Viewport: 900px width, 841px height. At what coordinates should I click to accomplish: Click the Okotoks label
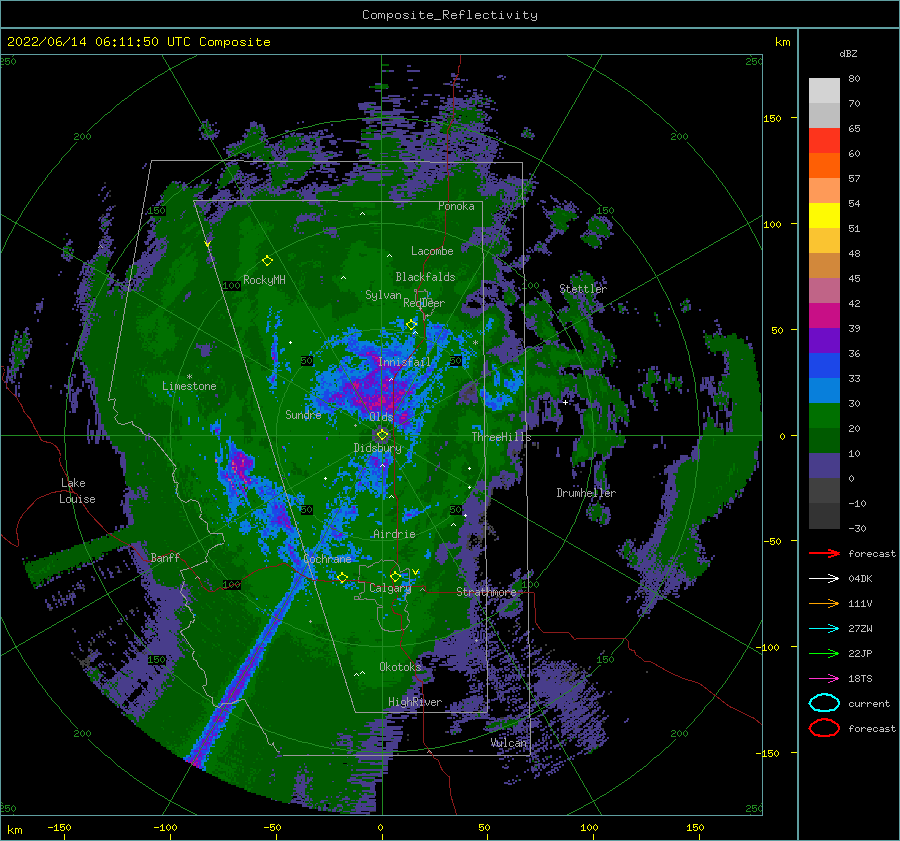point(400,666)
